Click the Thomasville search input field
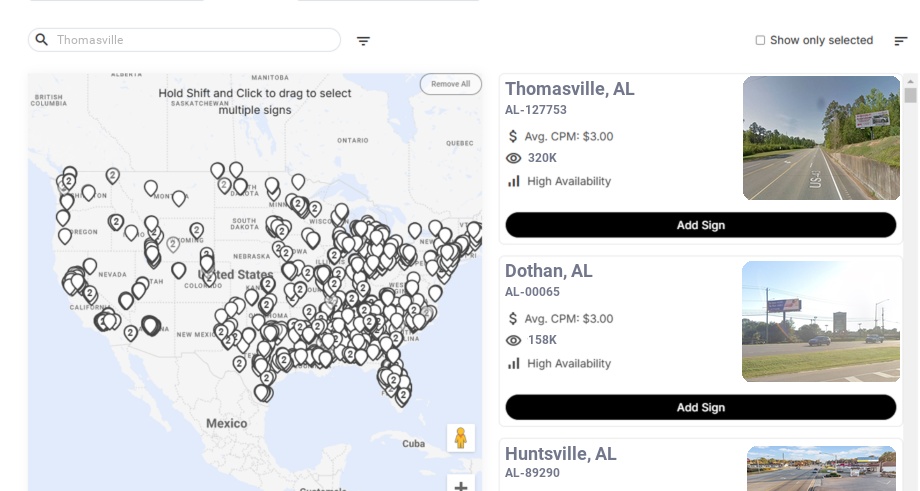This screenshot has width=920, height=491. pos(195,40)
